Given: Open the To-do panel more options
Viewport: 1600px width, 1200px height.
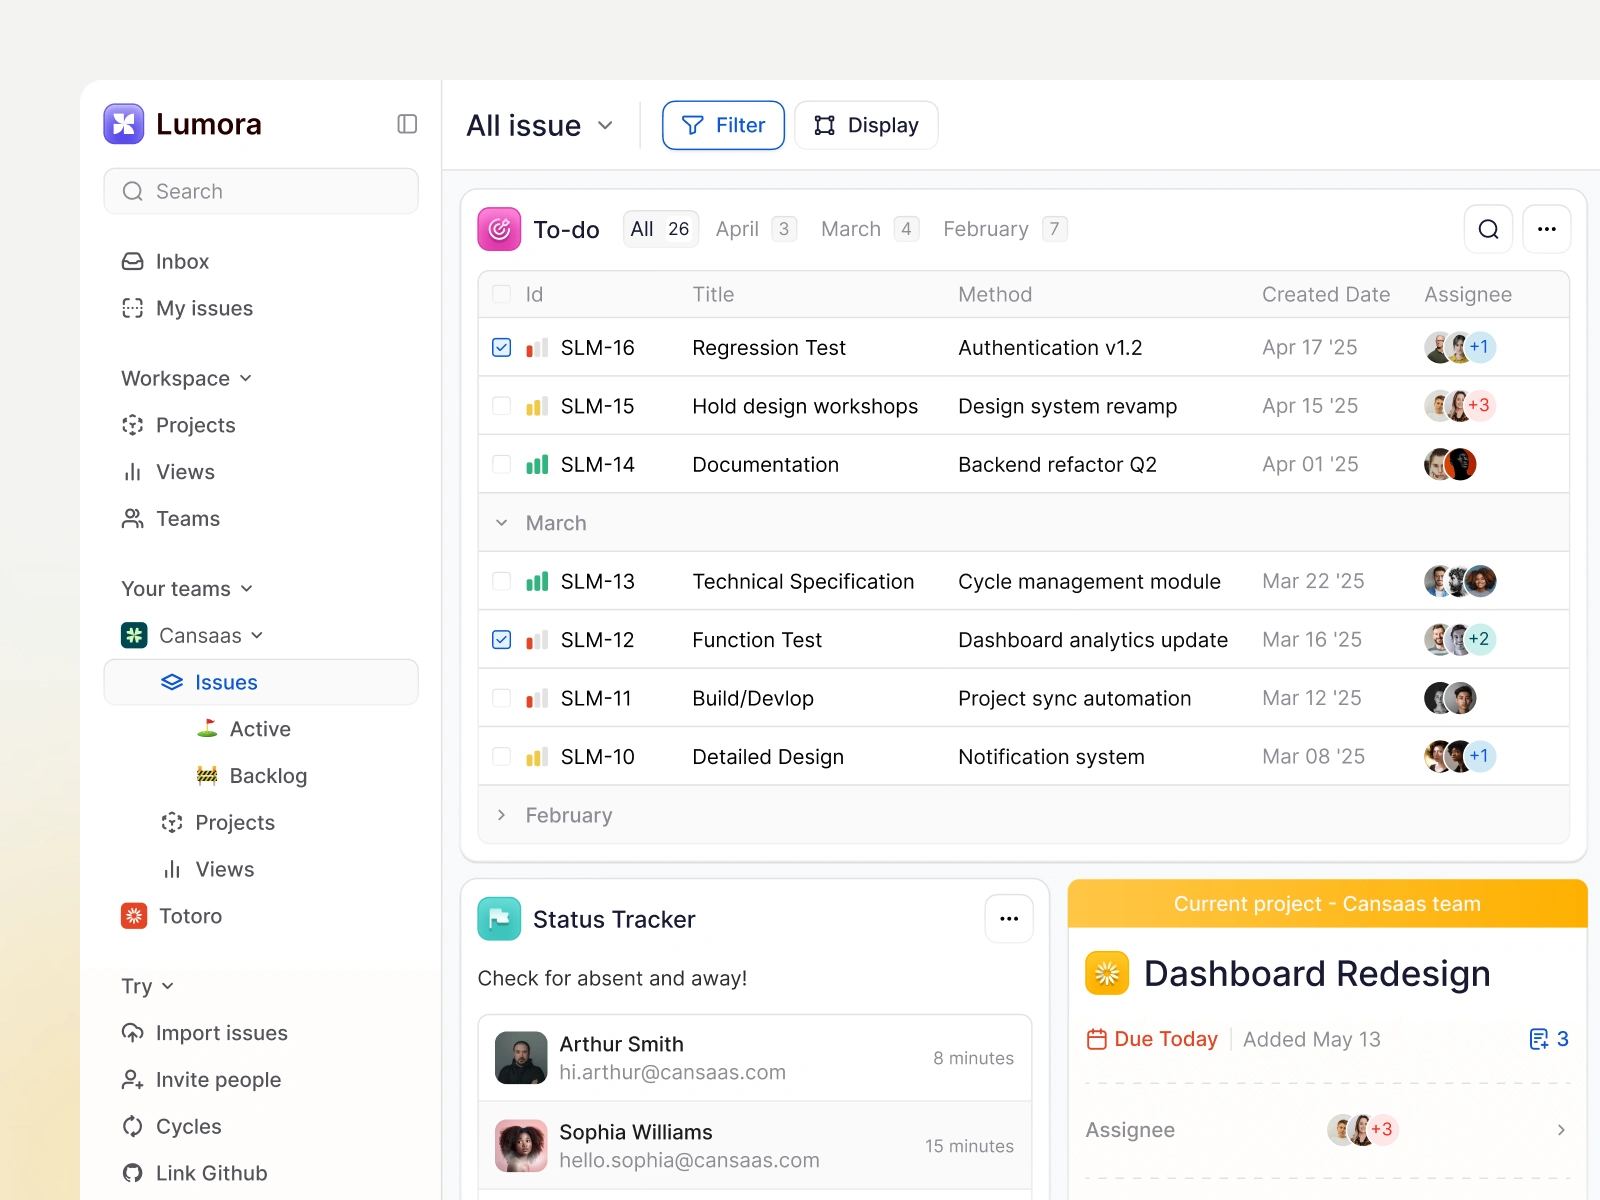Looking at the screenshot, I should point(1547,229).
